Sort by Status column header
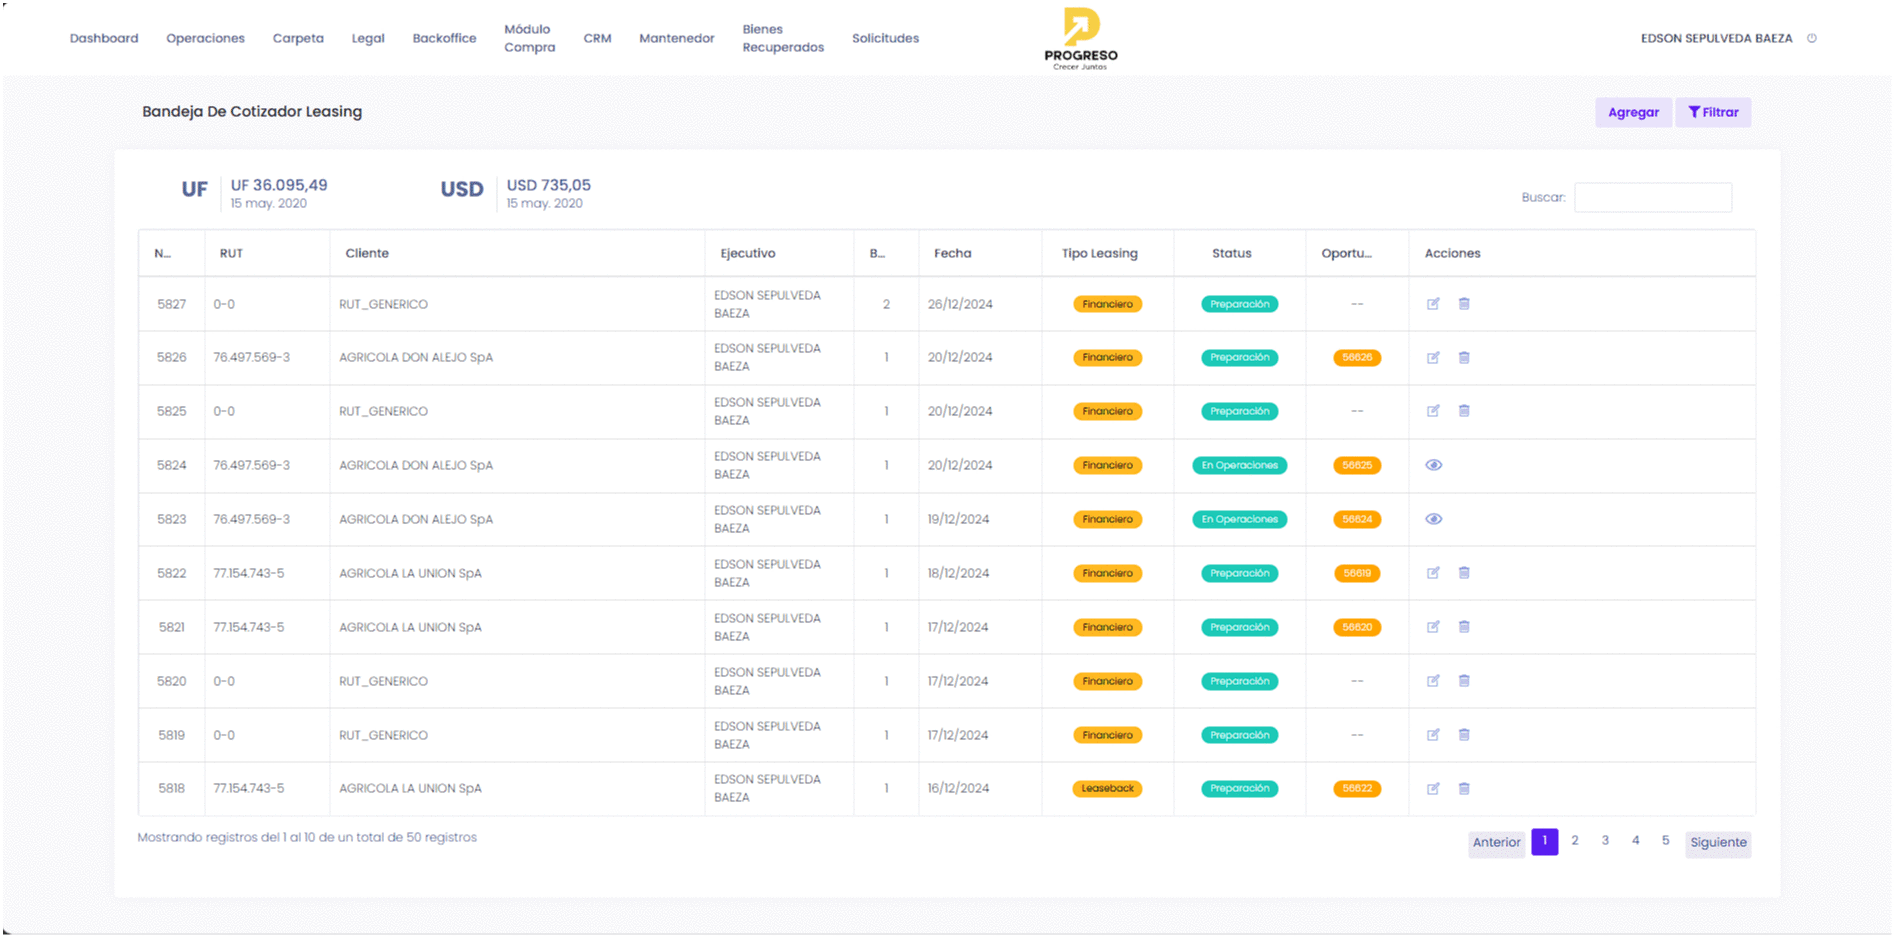Image resolution: width=1894 pixels, height=937 pixels. click(x=1239, y=254)
